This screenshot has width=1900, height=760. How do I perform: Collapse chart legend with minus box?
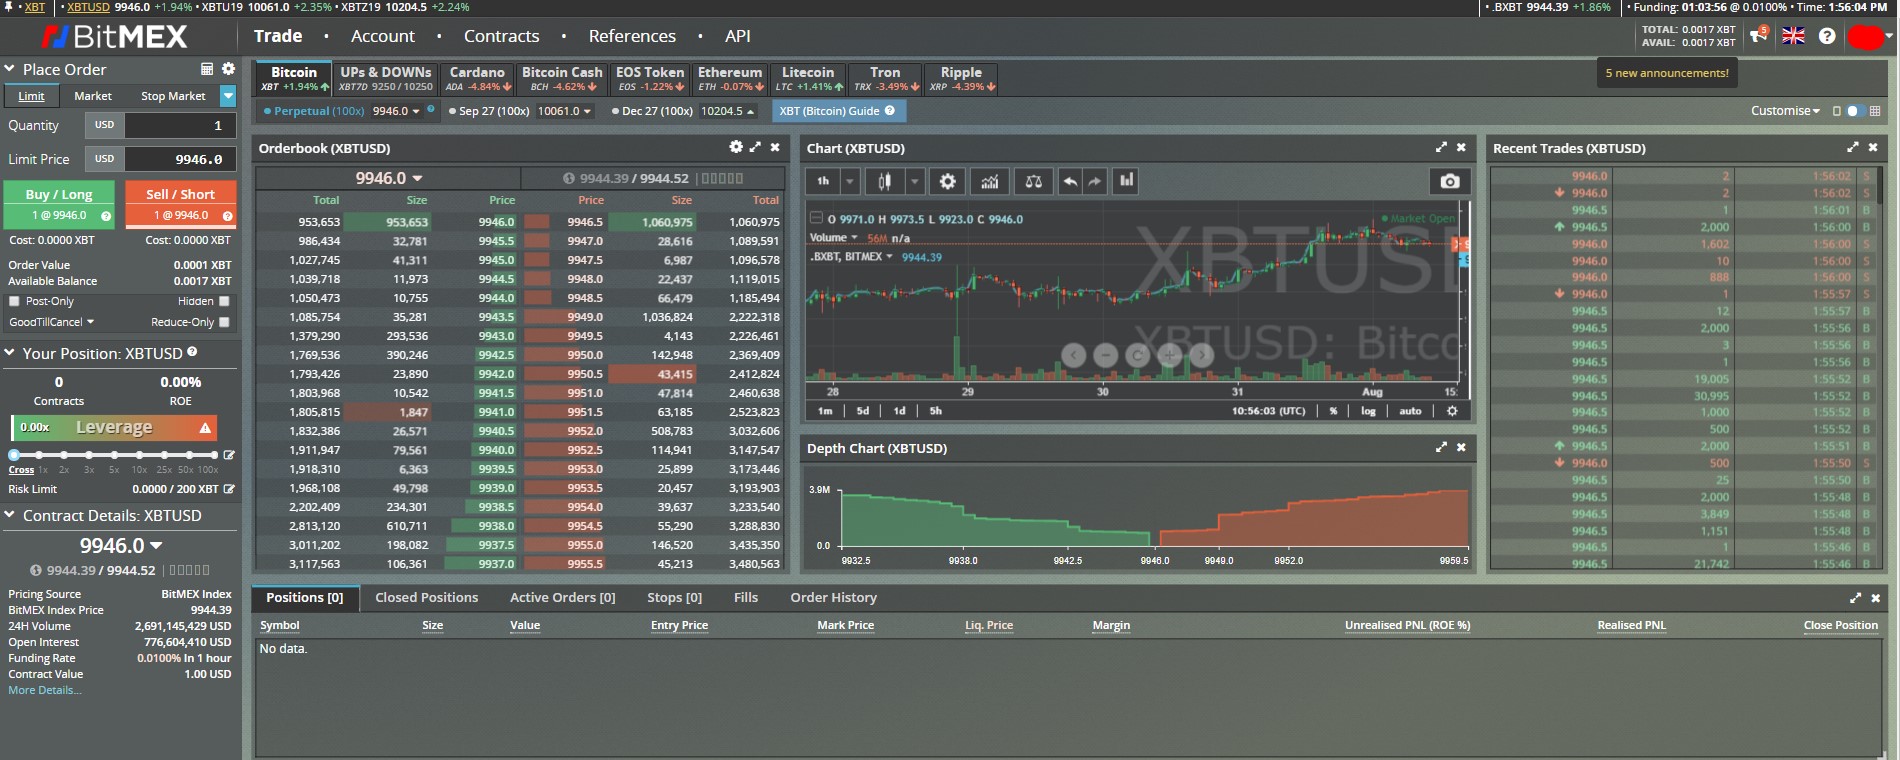(x=816, y=218)
